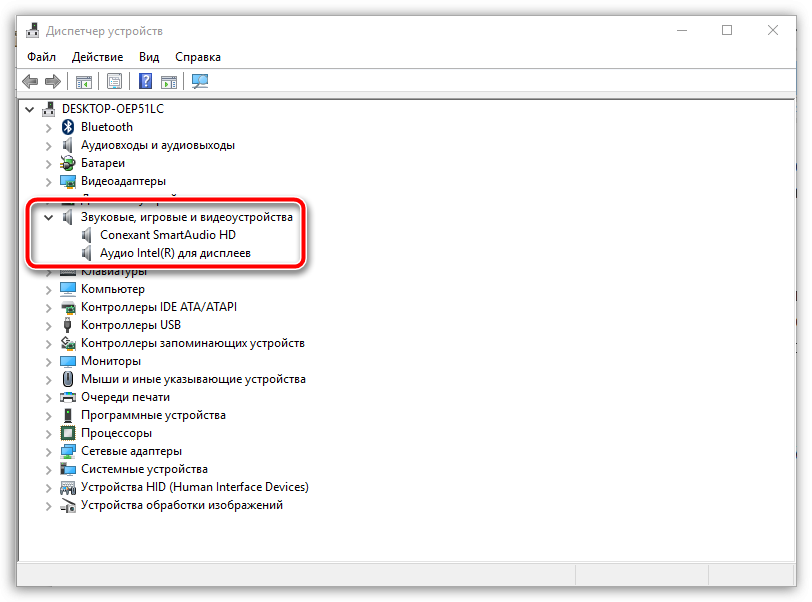Expand the Процессоры category
Image resolution: width=812 pixels, height=602 pixels.
tap(48, 432)
